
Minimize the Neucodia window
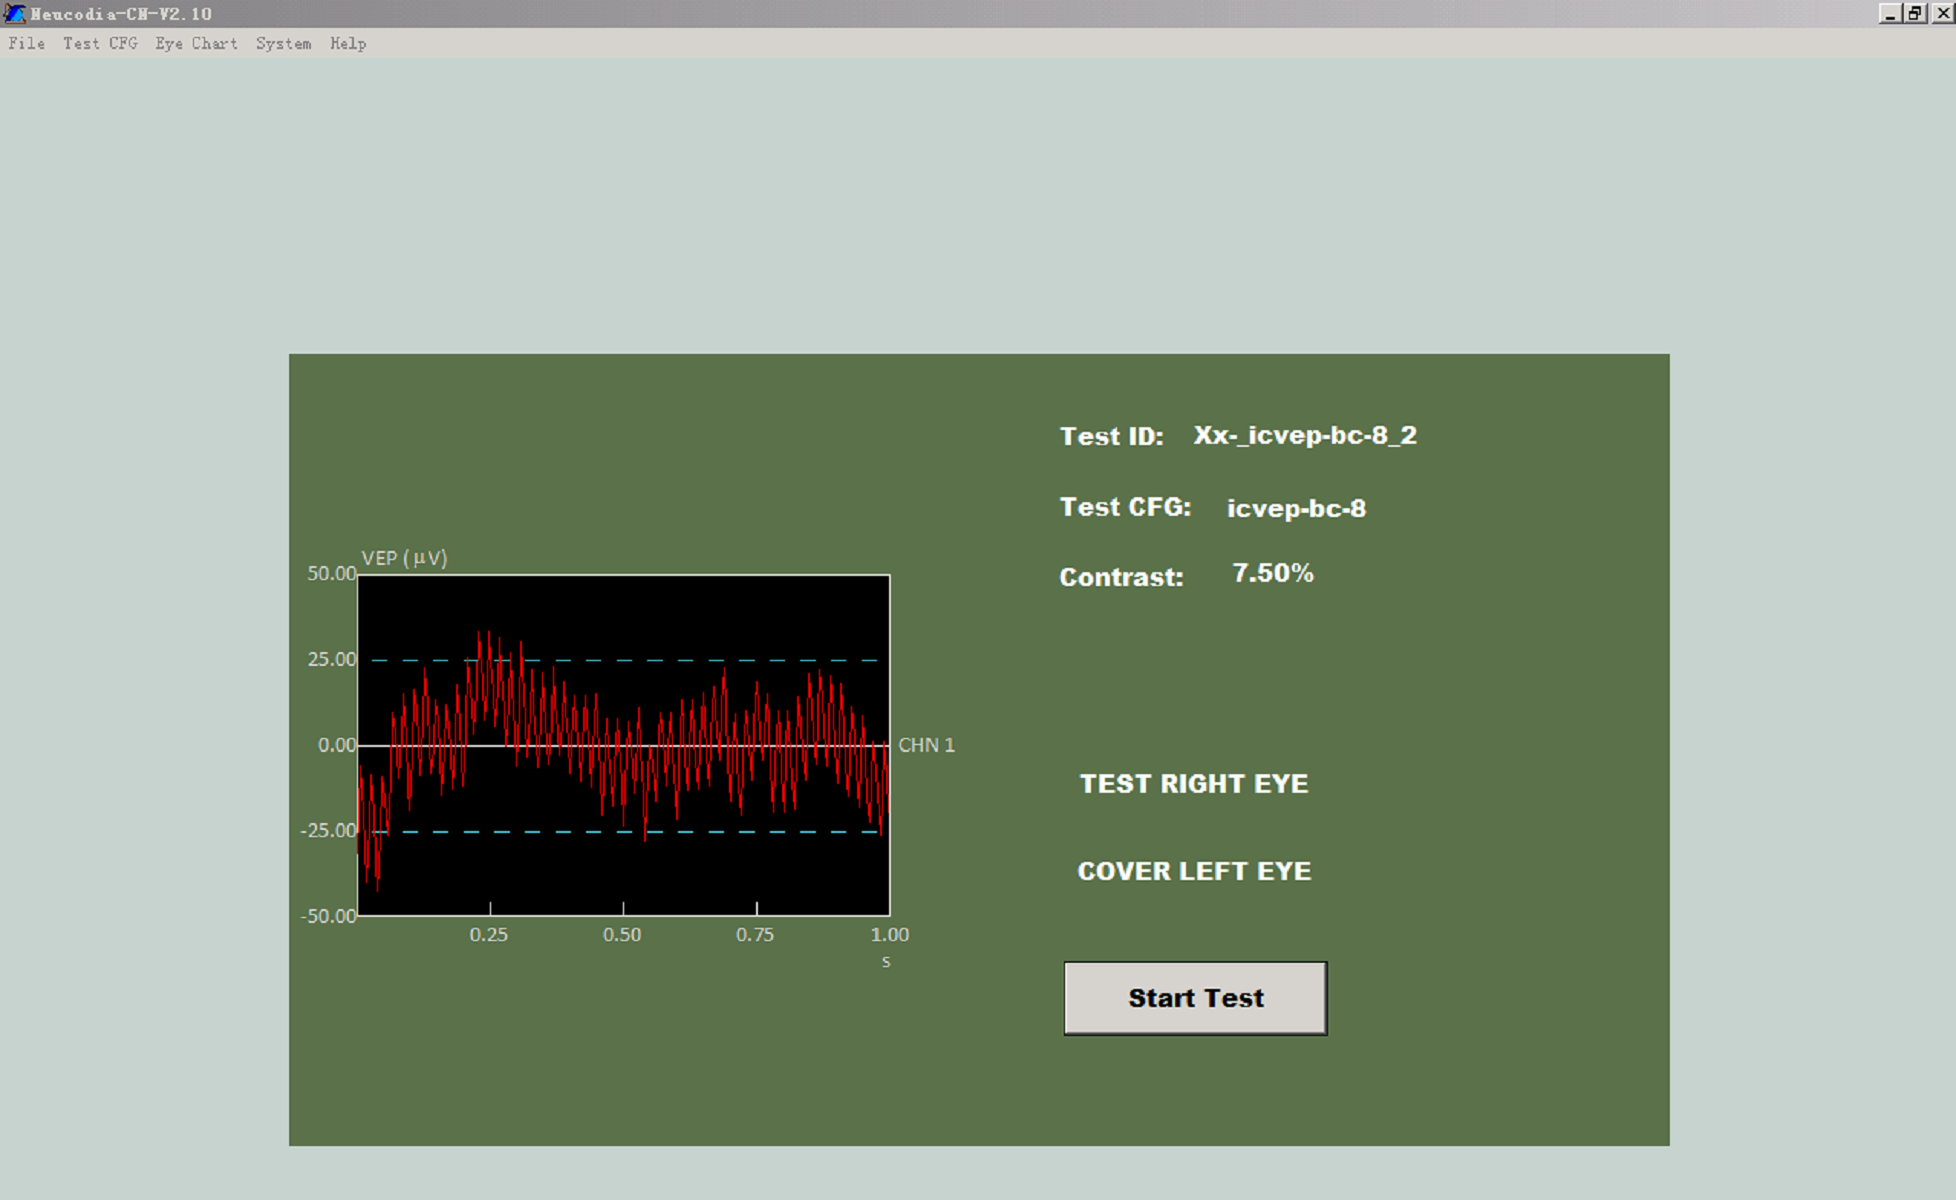[x=1889, y=13]
